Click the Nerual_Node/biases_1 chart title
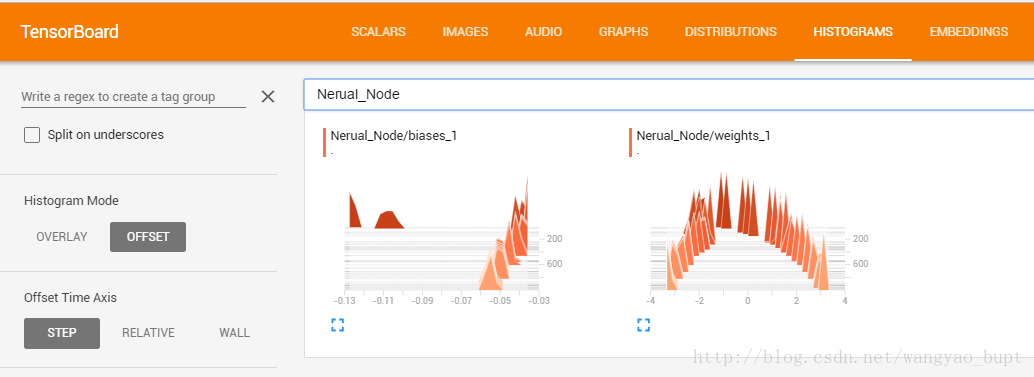This screenshot has width=1034, height=377. tap(394, 136)
